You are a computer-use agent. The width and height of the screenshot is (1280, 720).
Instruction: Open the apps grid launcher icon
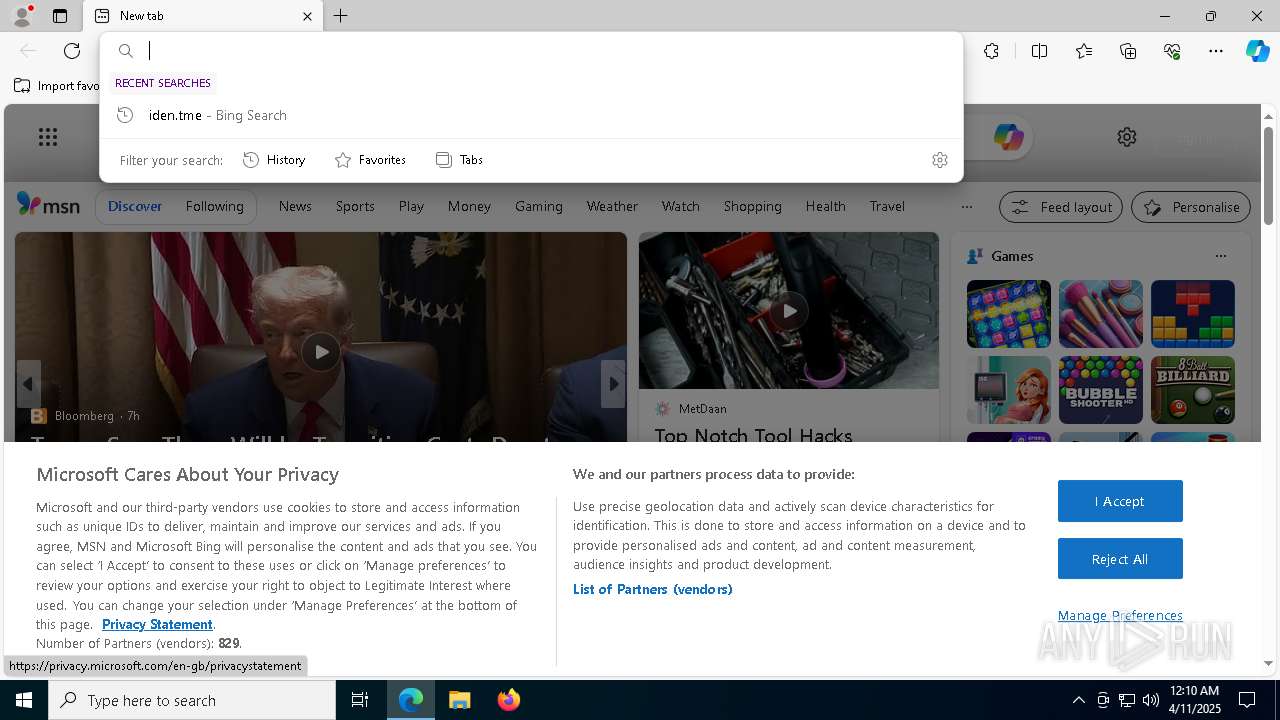click(x=48, y=137)
